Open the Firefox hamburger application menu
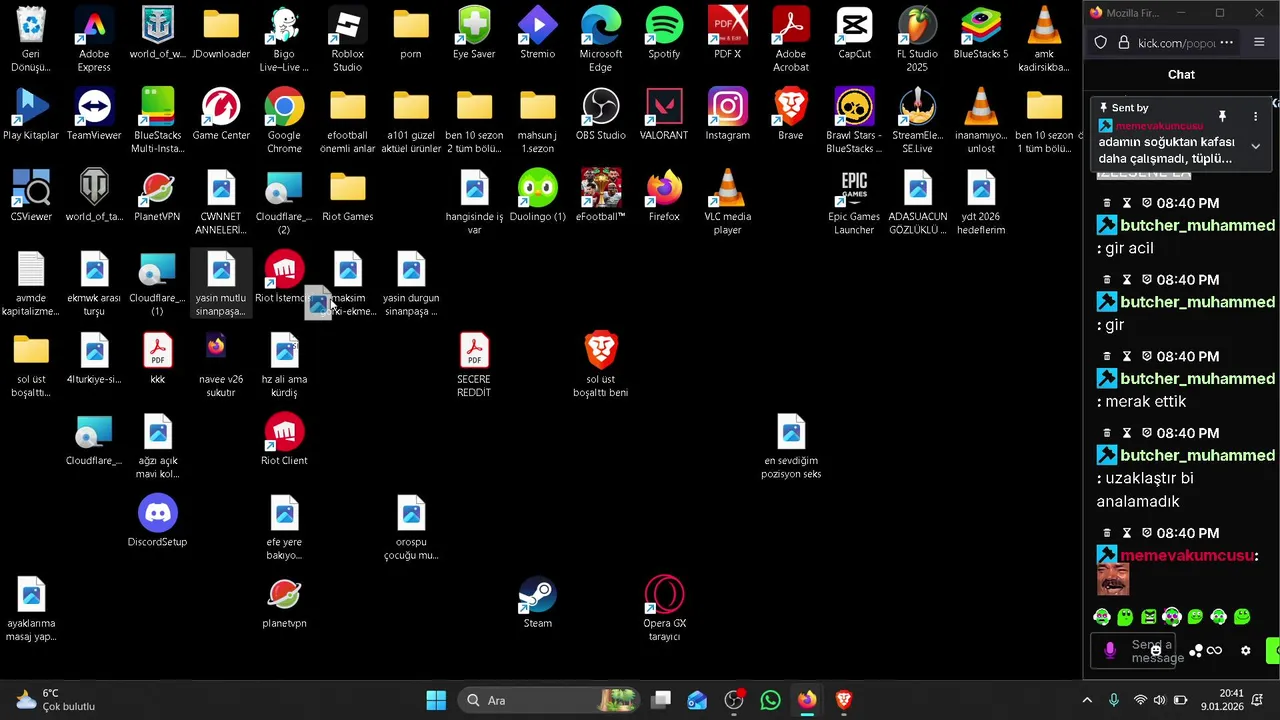 click(1259, 43)
